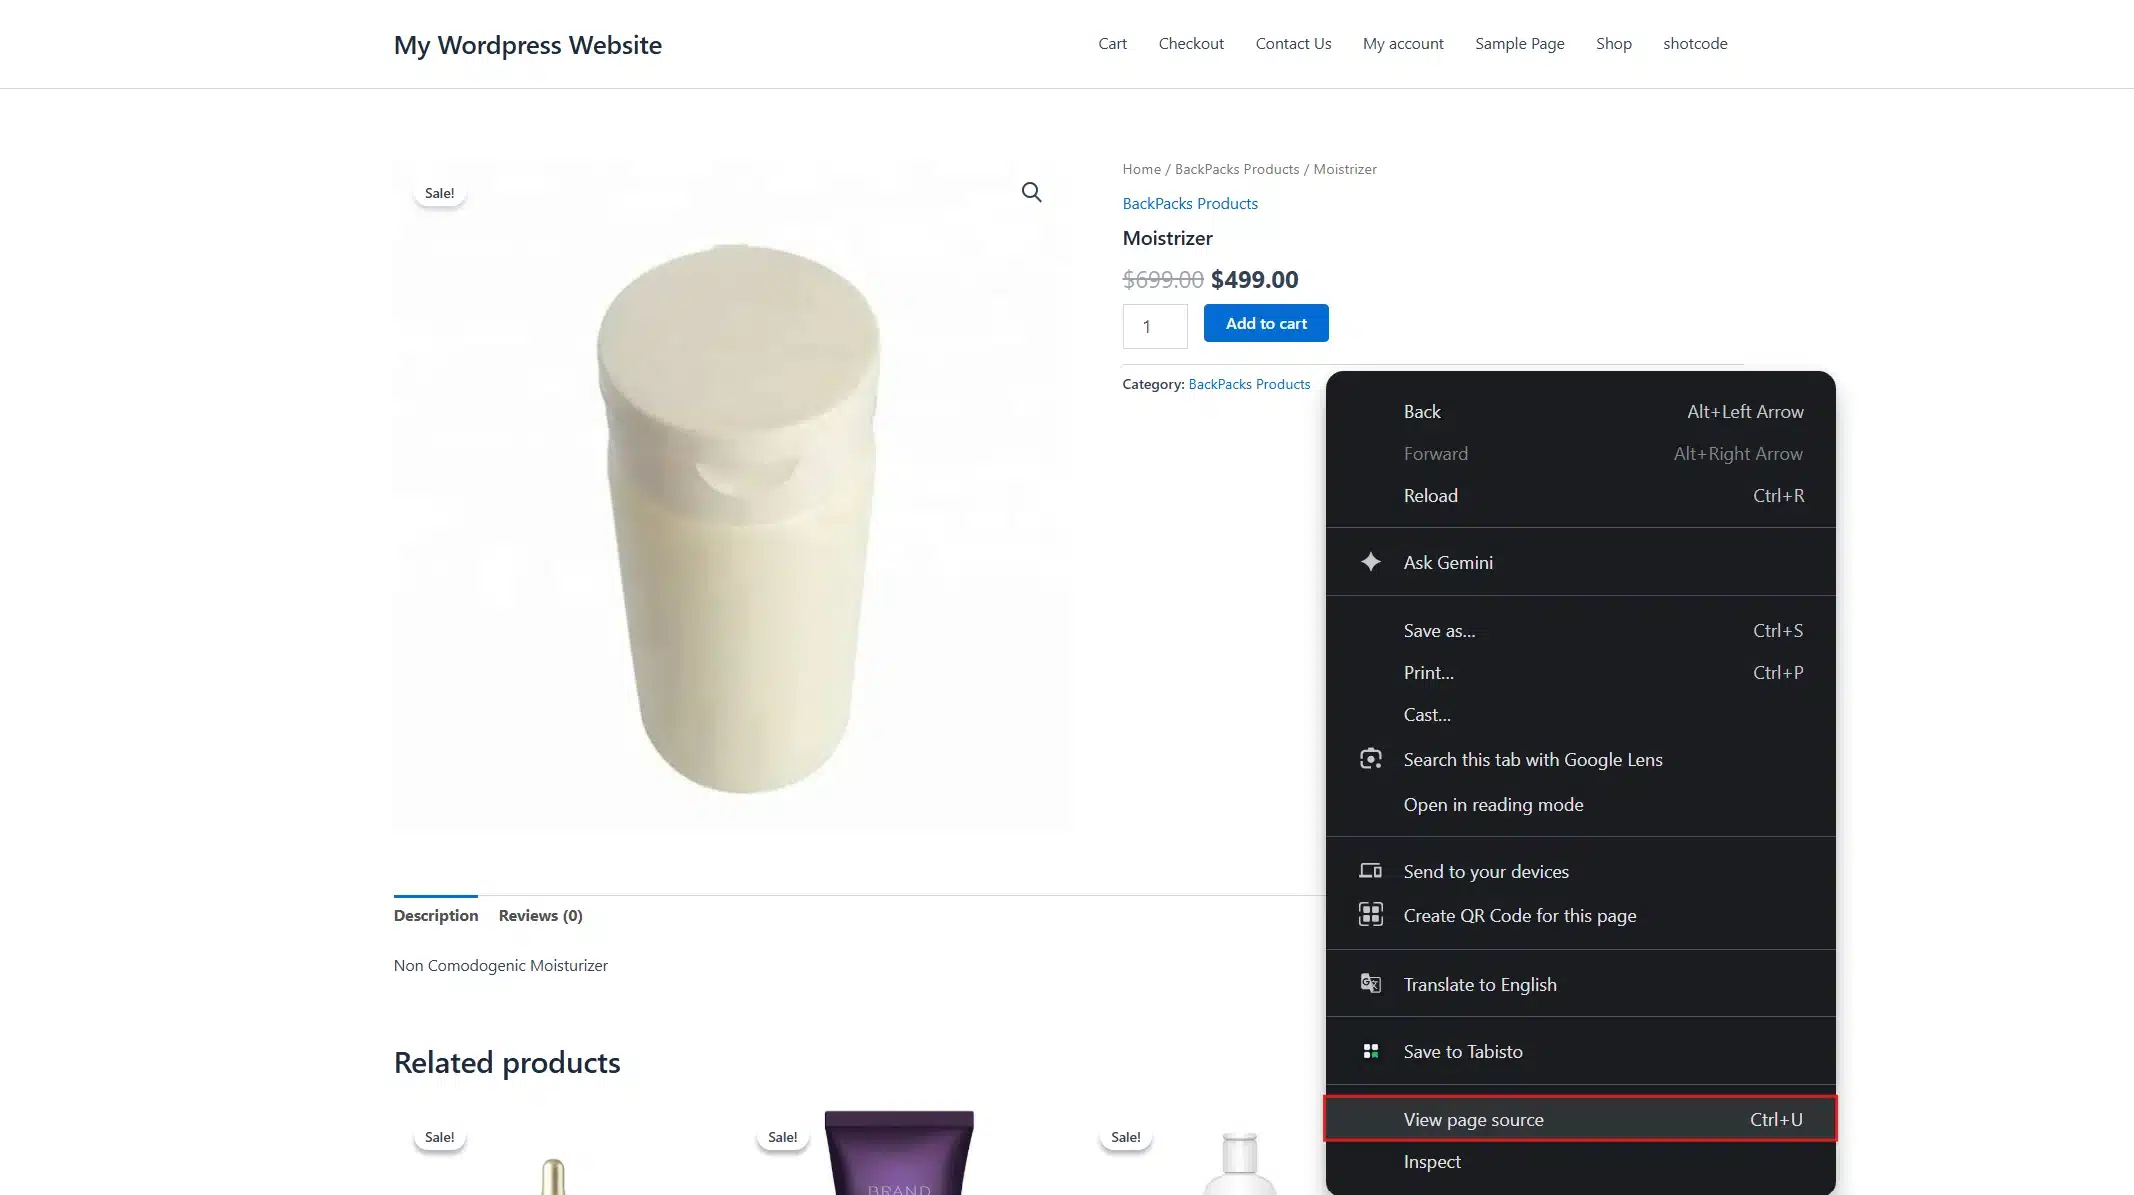Click the product image zoom magnifier icon
Screen dimensions: 2134x1195
click(1031, 192)
